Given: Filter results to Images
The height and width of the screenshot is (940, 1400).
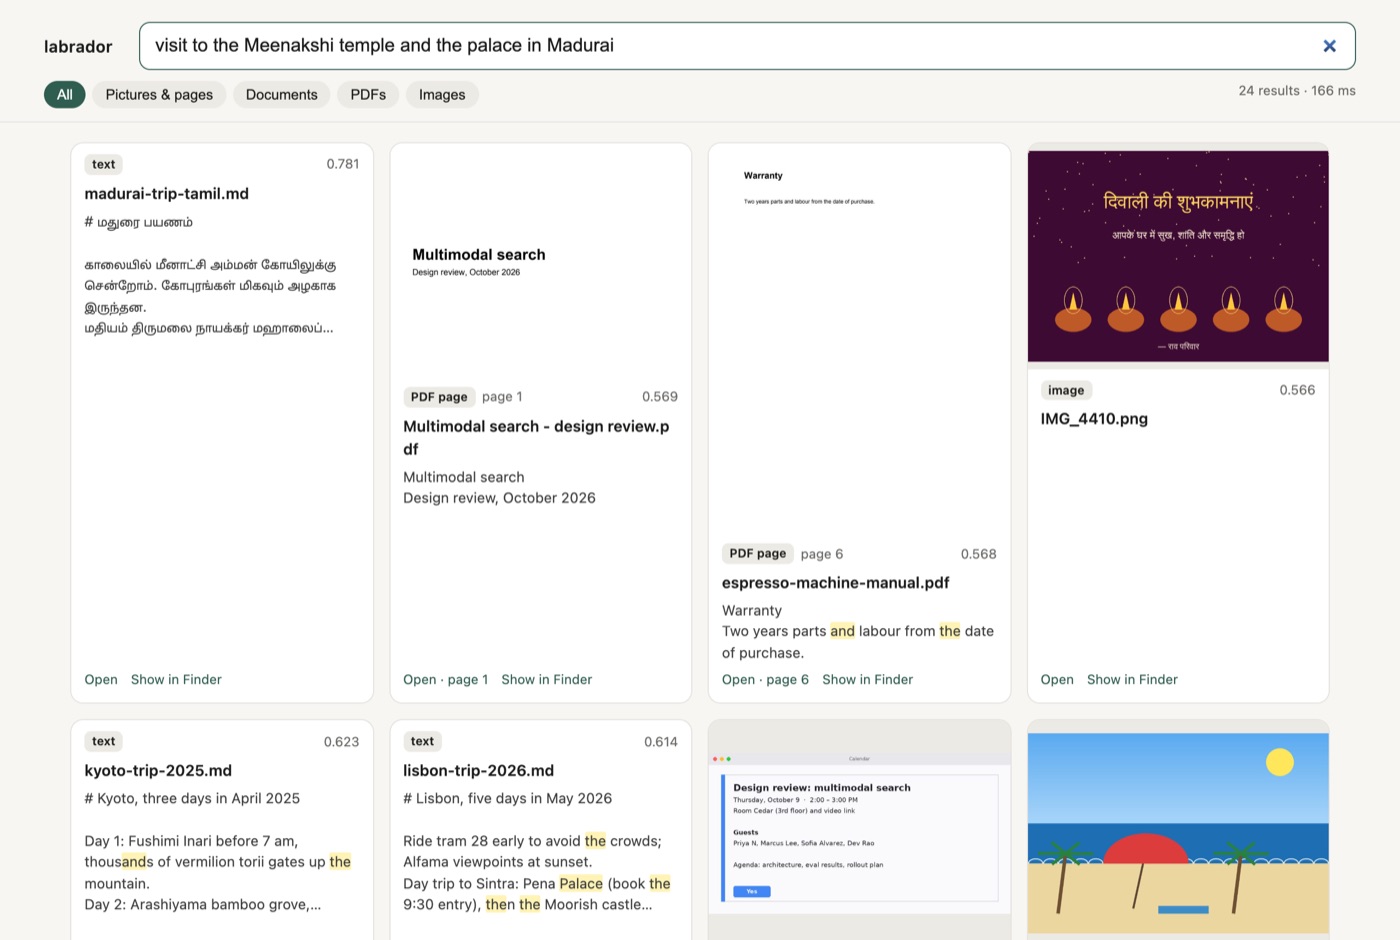Looking at the screenshot, I should (x=442, y=95).
